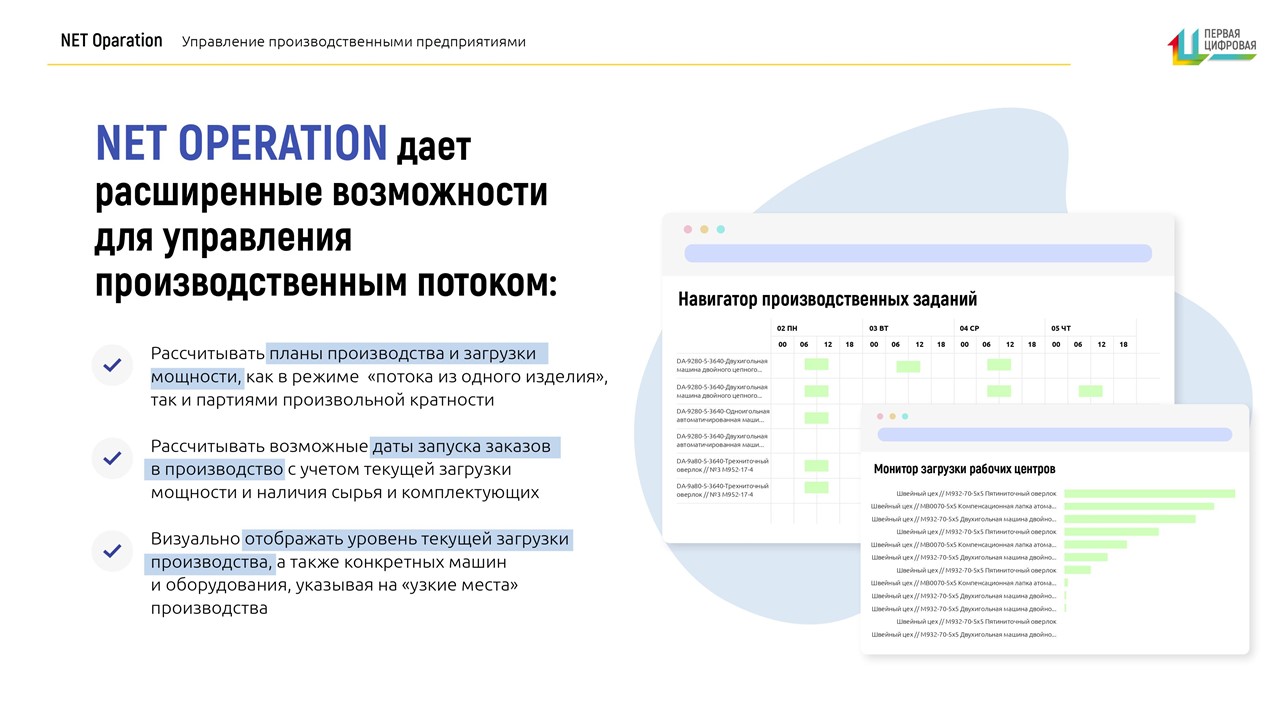1280x720 pixels.
Task: Click the NET Oparation header title
Action: tap(111, 41)
